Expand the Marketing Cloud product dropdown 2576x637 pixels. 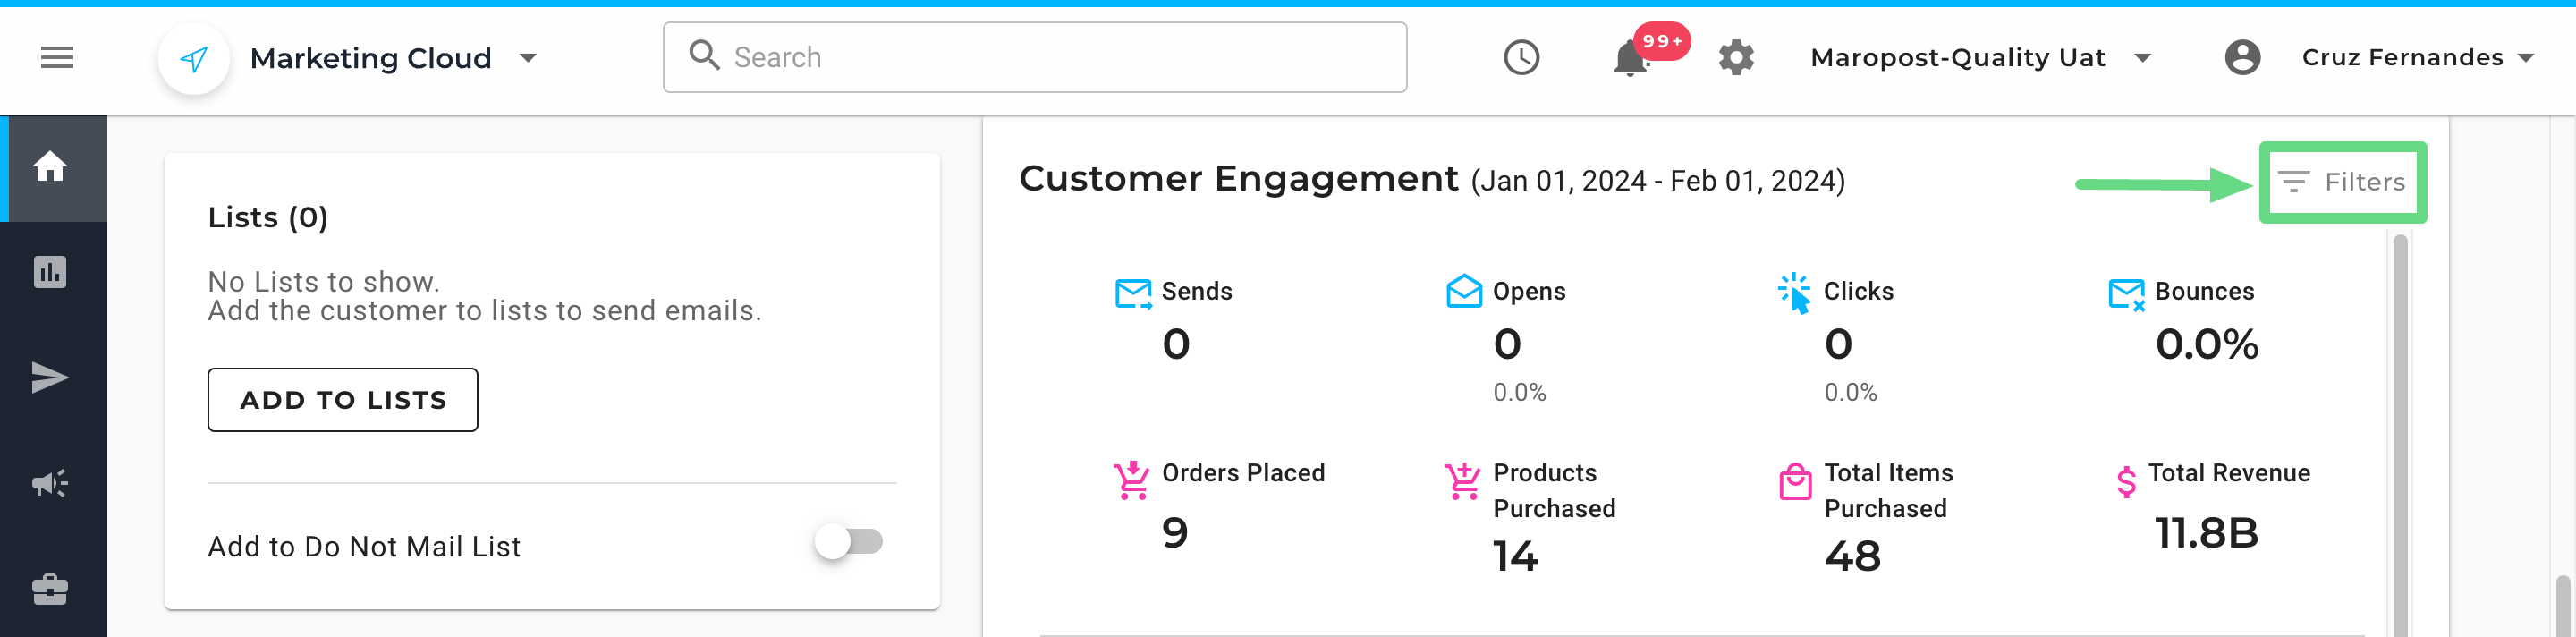(x=528, y=58)
